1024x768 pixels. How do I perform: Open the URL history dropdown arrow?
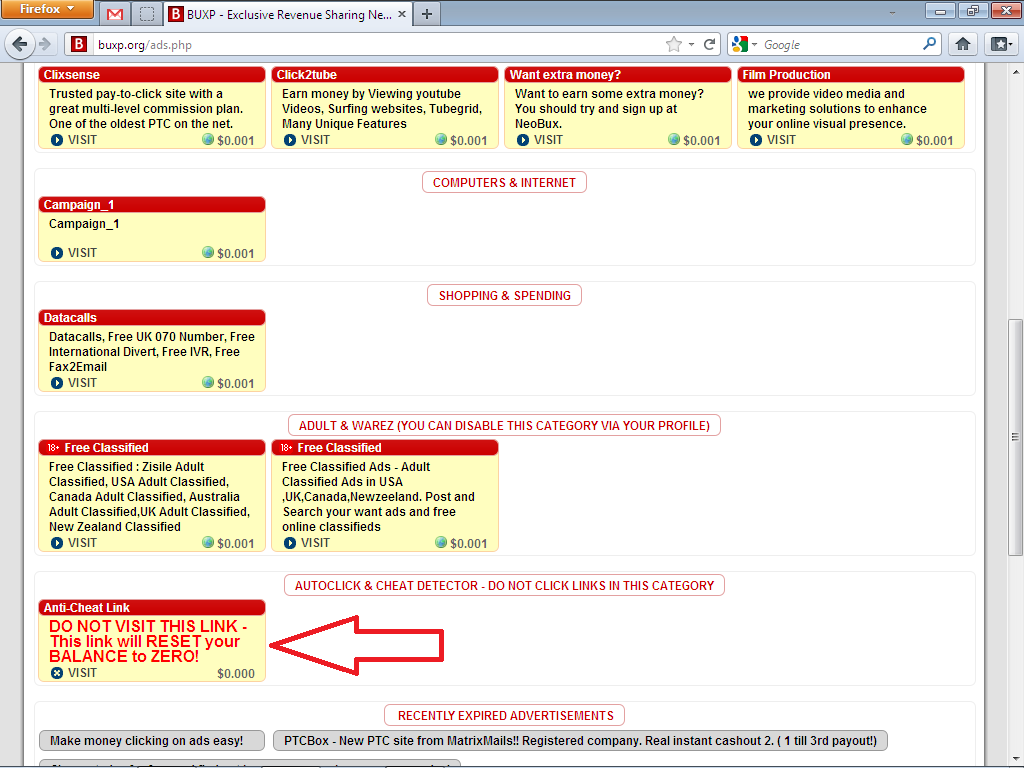[x=691, y=44]
